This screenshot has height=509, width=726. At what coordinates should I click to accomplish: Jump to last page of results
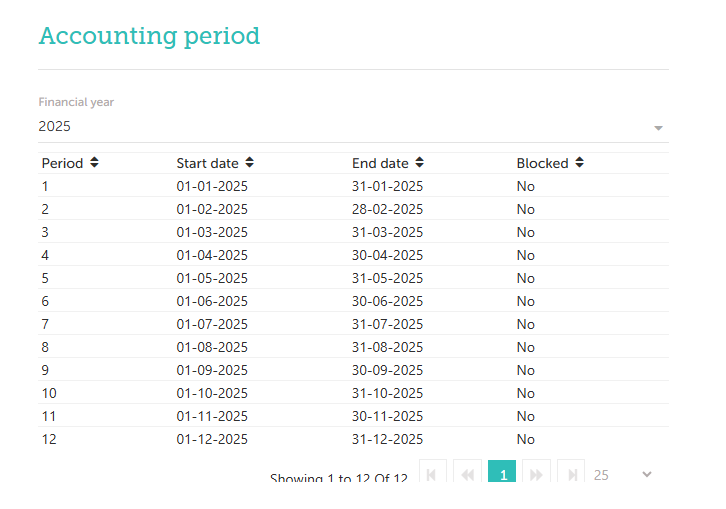click(571, 475)
